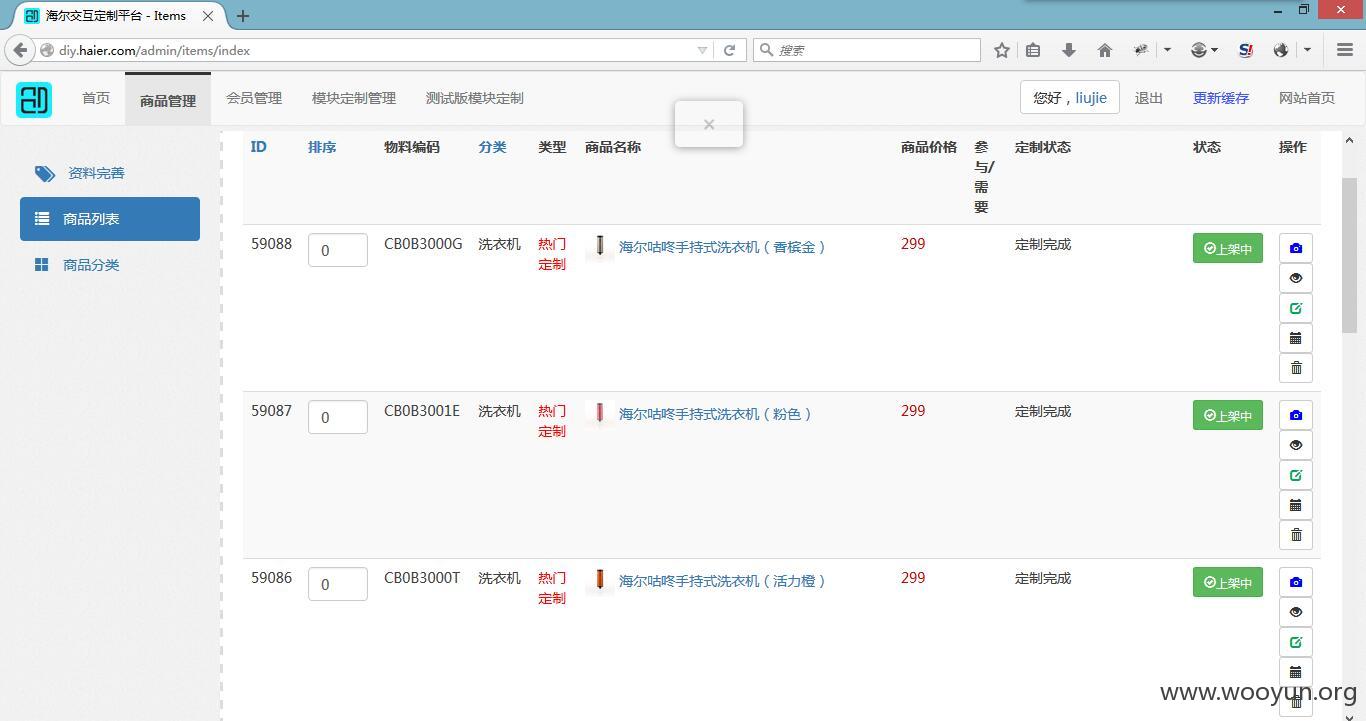This screenshot has height=721, width=1366.
Task: Open 首页 navigation item
Action: pos(96,98)
